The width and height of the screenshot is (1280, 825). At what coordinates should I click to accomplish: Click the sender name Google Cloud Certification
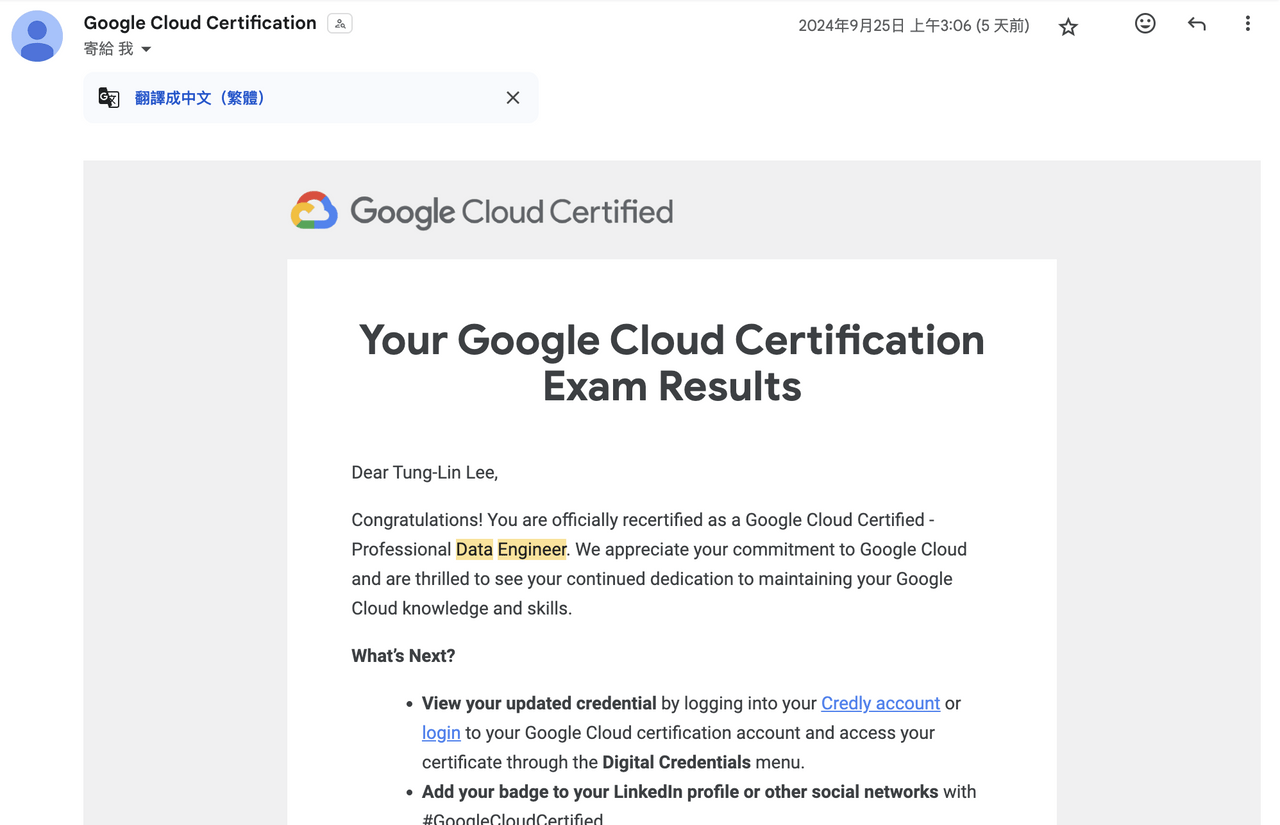pos(199,22)
